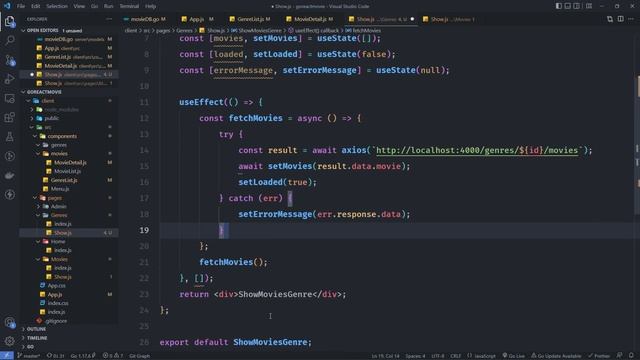
Task: Click the errors and warnings status indicator
Action: coord(113,356)
